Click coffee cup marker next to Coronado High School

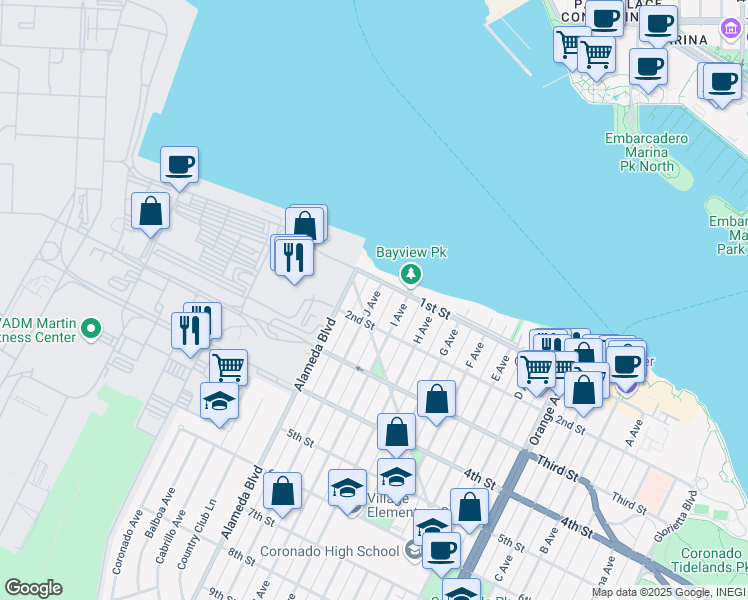coord(442,553)
